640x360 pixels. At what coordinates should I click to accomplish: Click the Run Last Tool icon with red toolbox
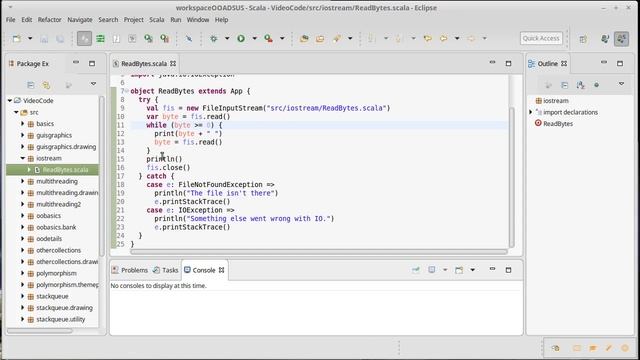click(268, 38)
